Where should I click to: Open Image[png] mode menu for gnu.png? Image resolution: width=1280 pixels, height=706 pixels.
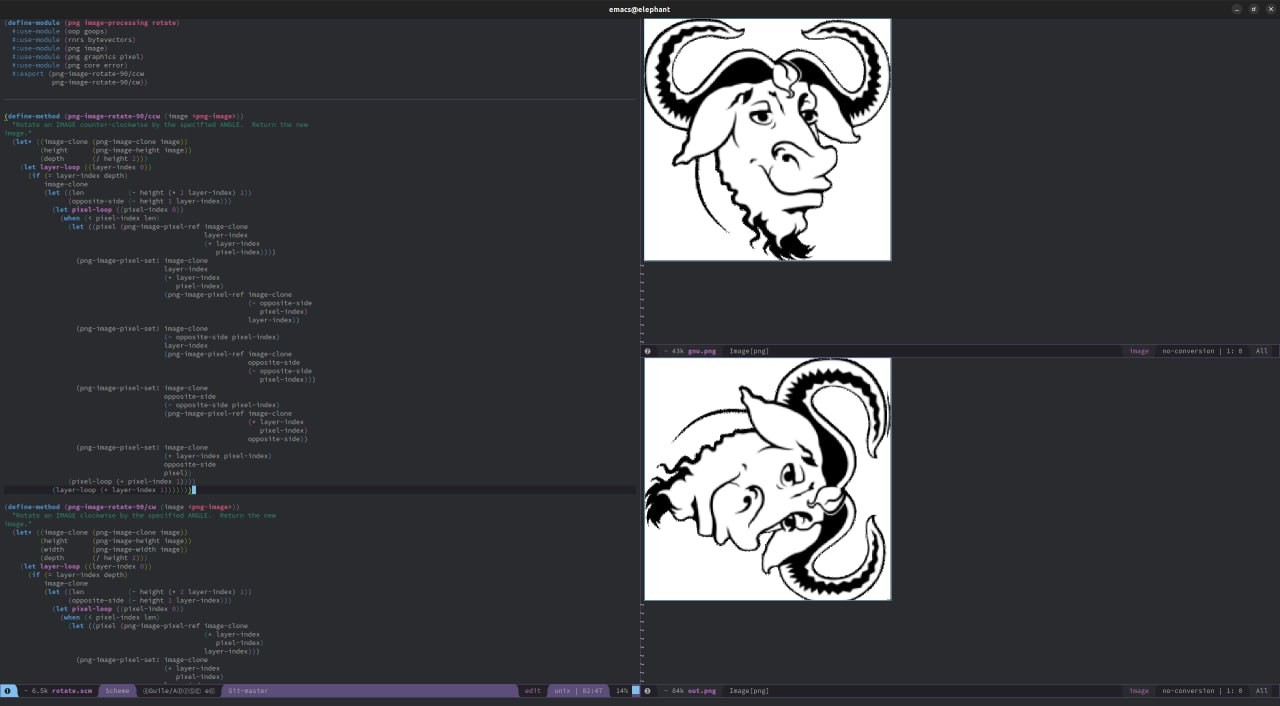pyautogui.click(x=749, y=351)
